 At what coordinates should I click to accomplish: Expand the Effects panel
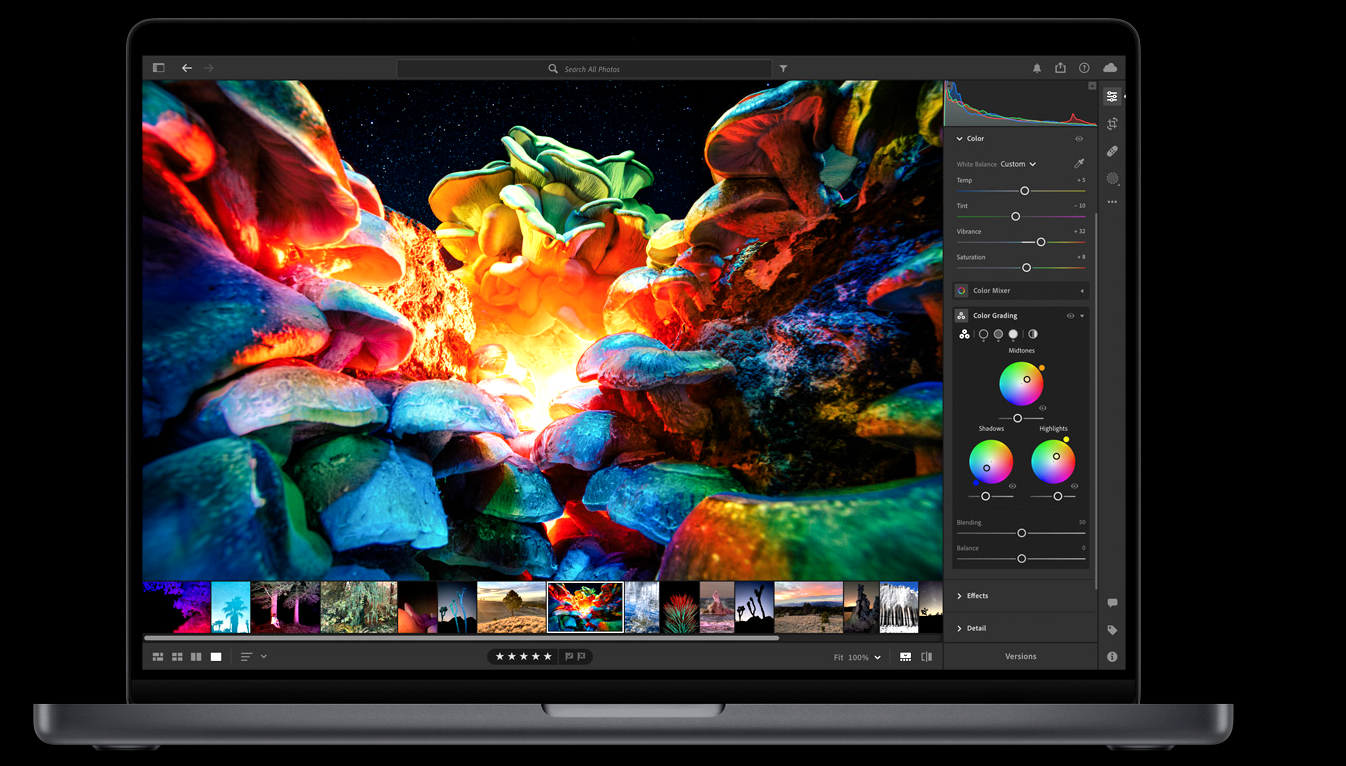click(x=977, y=596)
